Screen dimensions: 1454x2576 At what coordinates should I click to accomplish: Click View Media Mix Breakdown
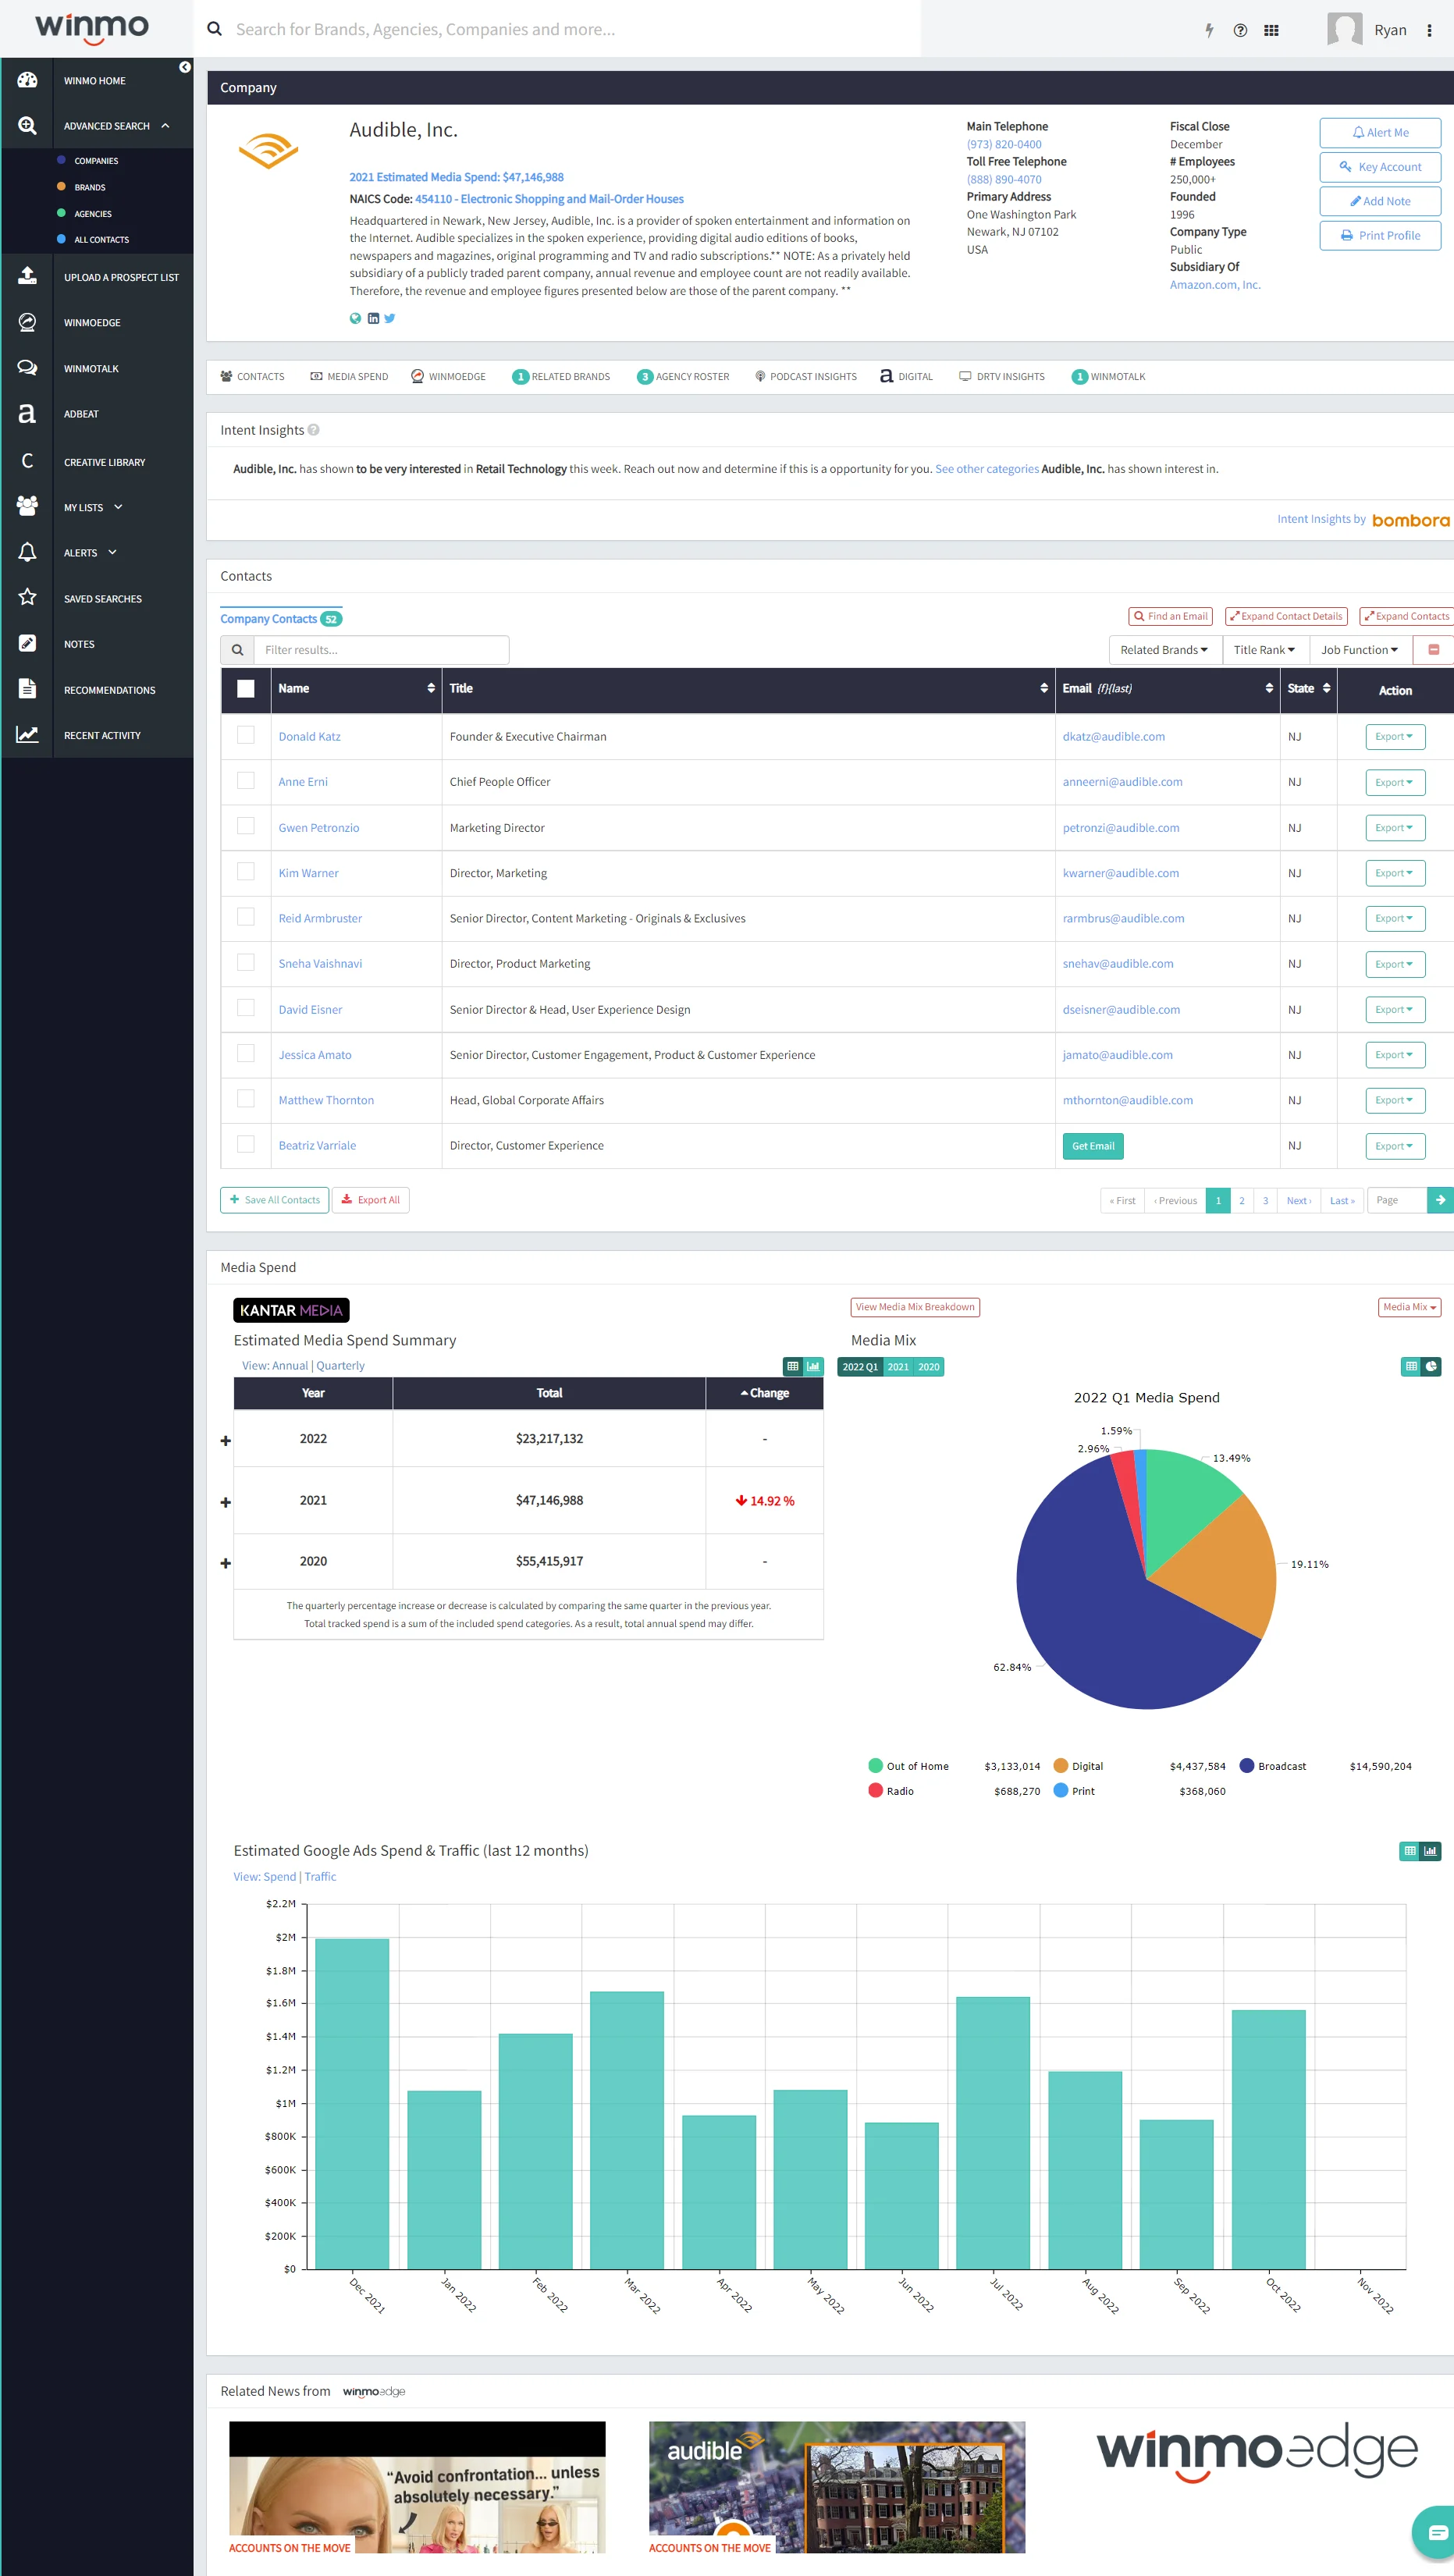point(915,1307)
